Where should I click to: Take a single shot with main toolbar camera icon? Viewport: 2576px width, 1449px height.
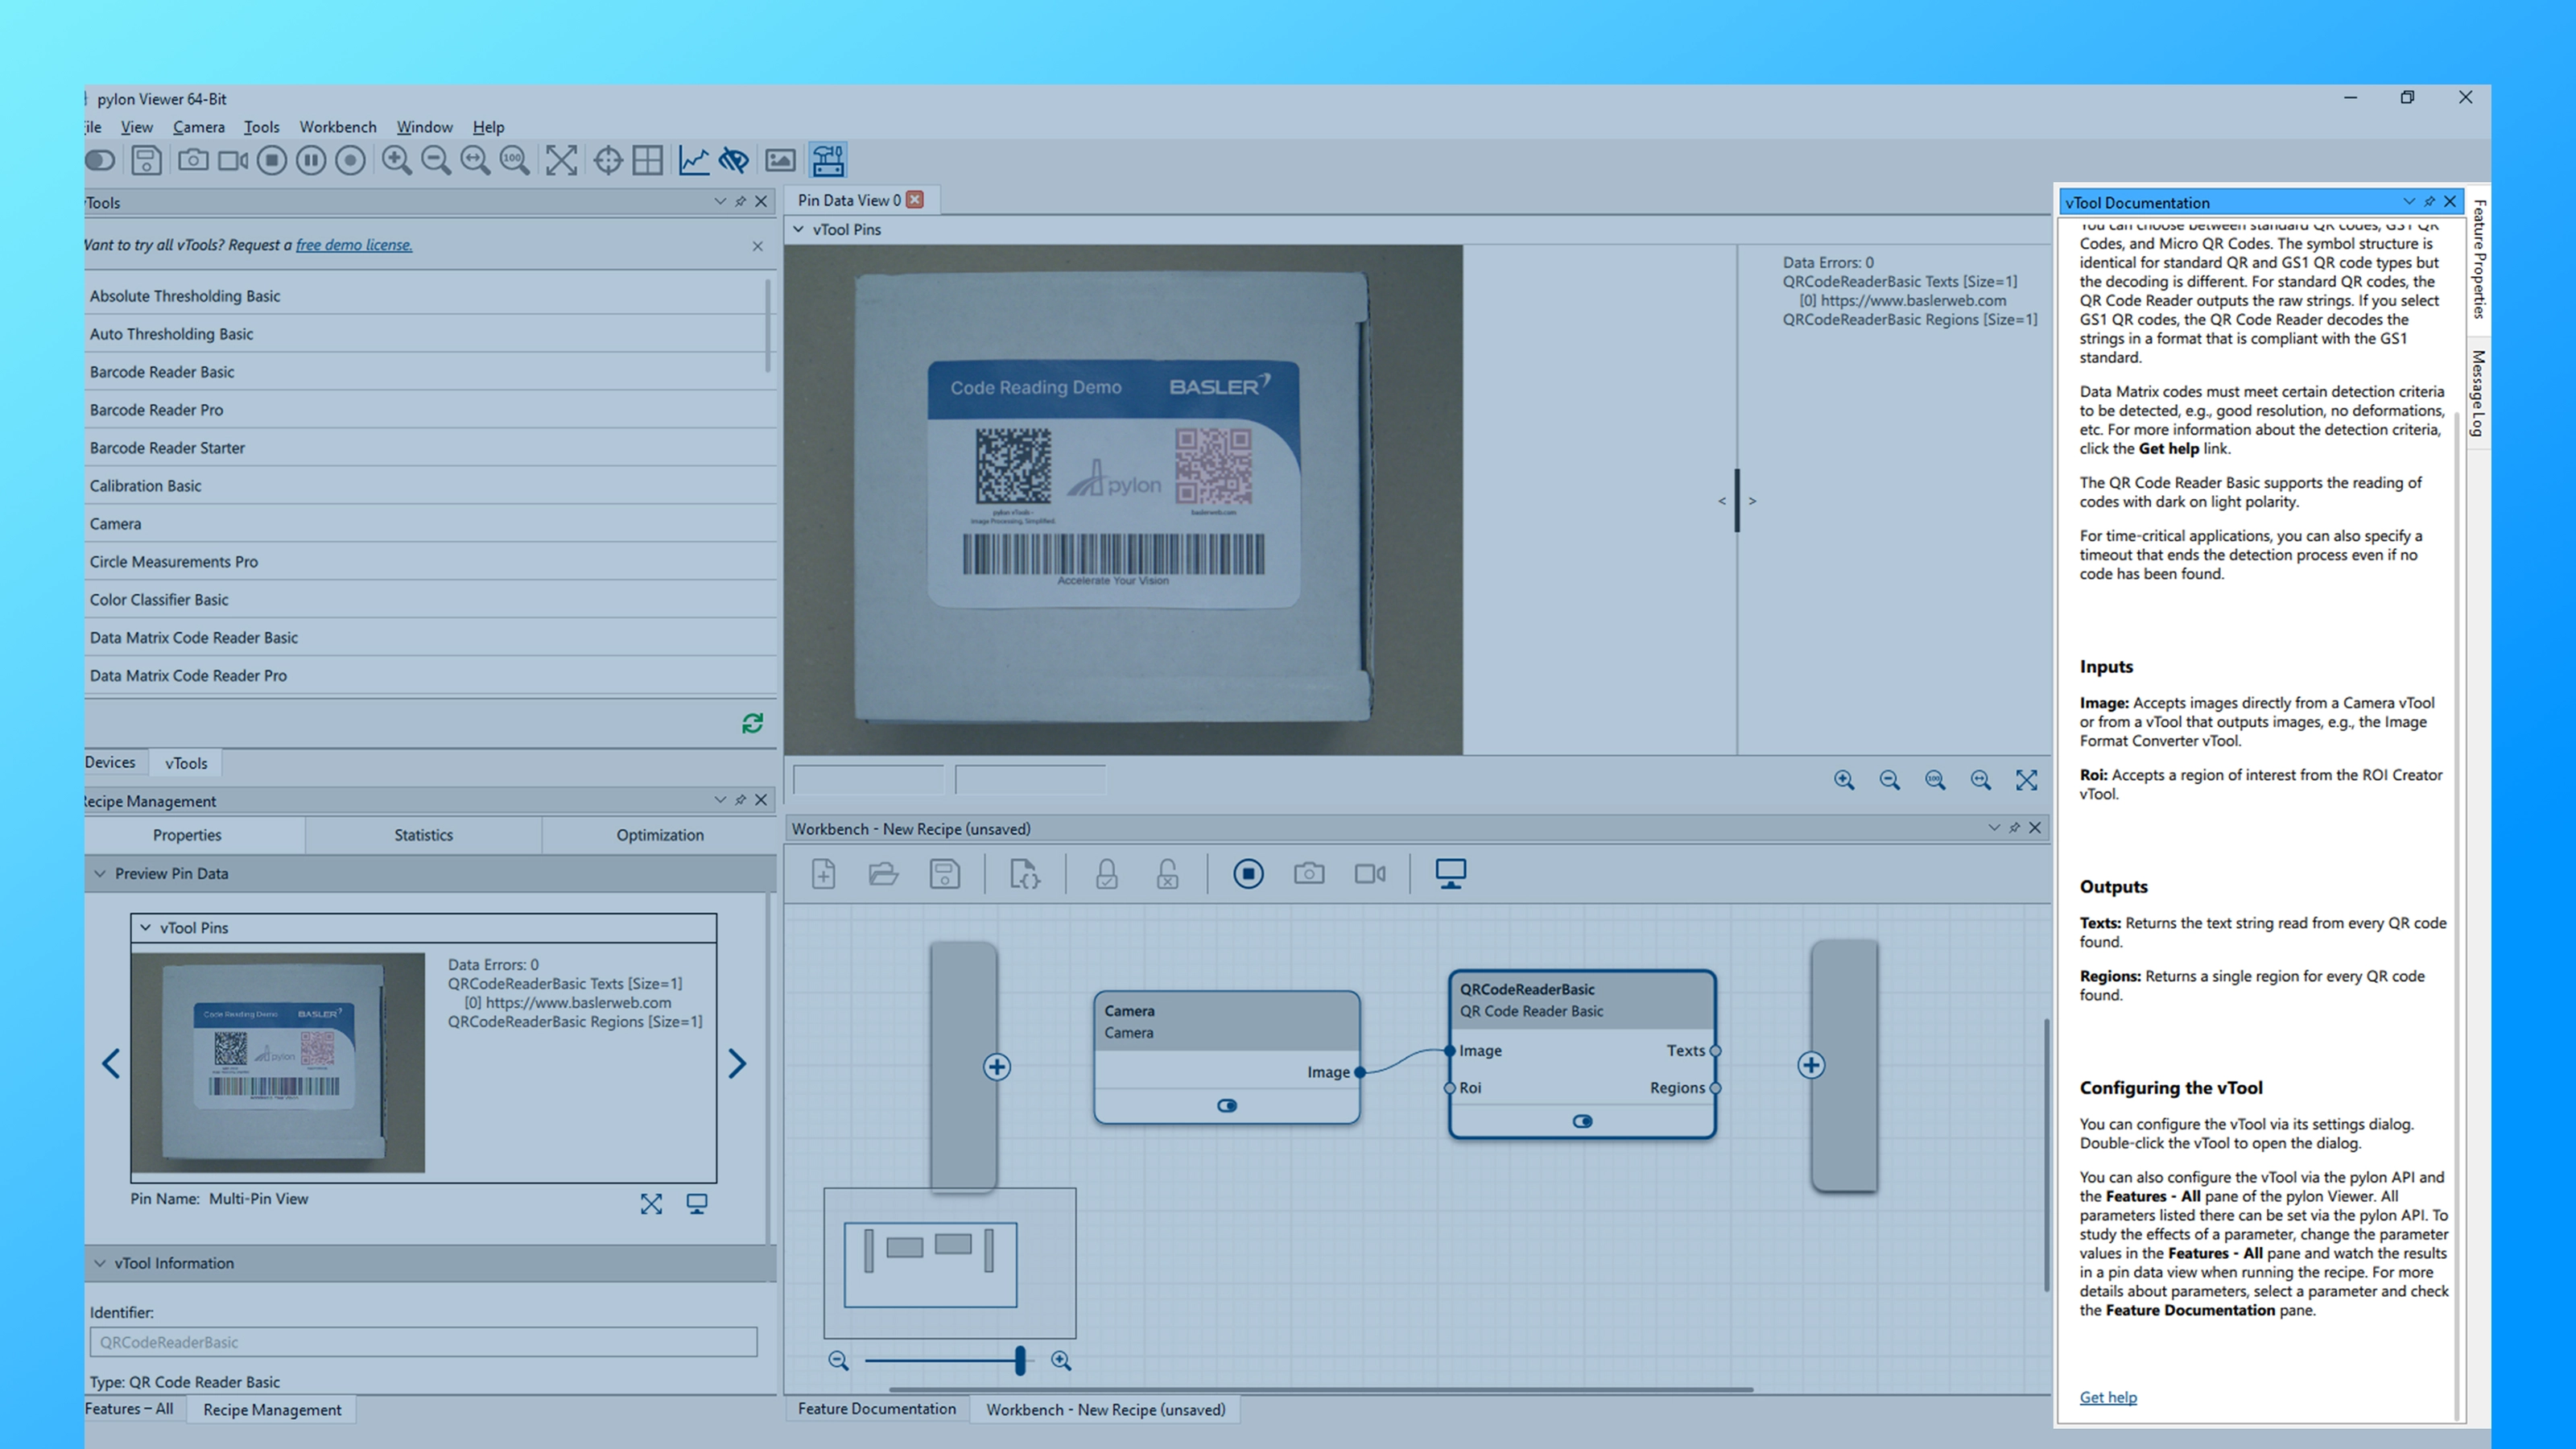193,160
